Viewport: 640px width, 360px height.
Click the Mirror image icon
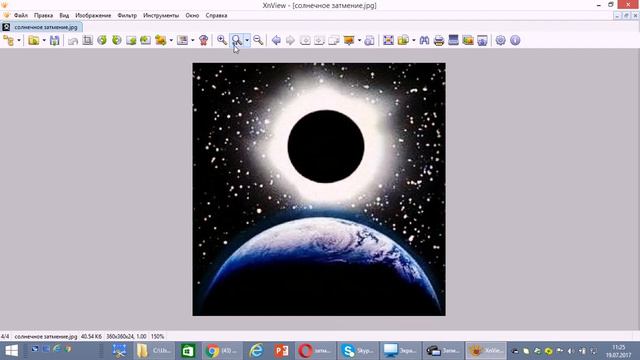(x=146, y=40)
